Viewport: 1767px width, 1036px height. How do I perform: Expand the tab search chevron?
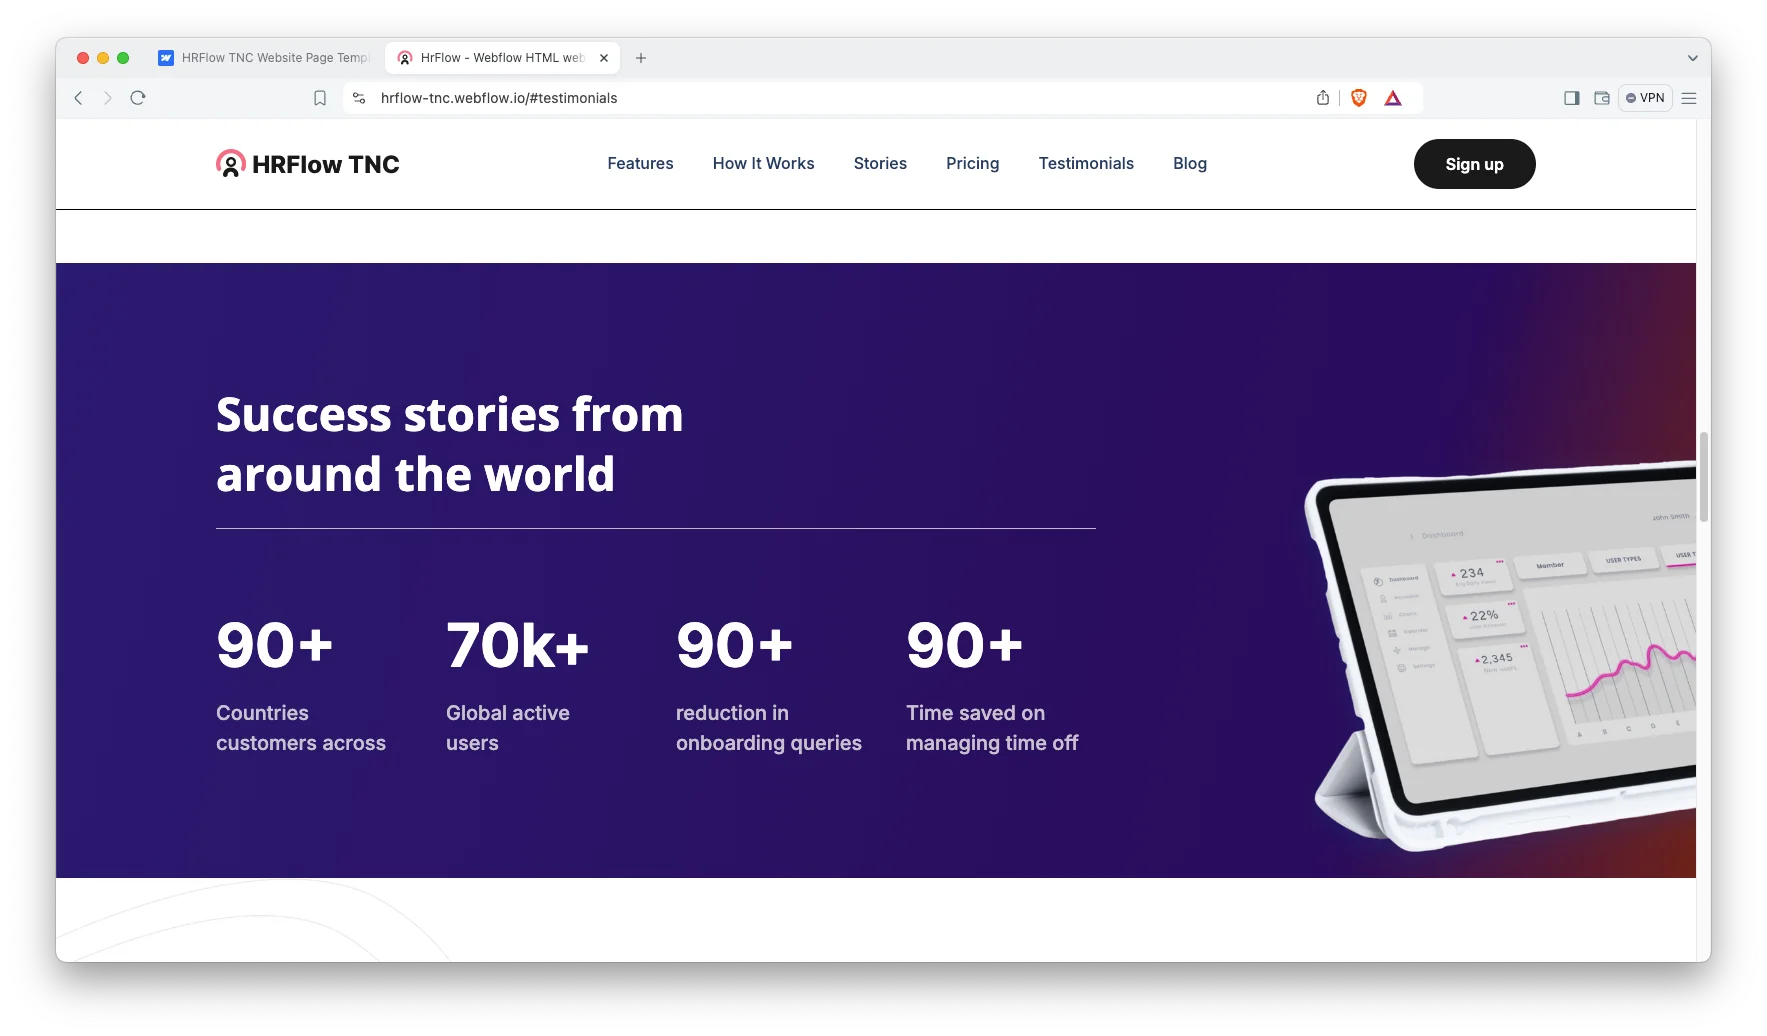click(1692, 58)
